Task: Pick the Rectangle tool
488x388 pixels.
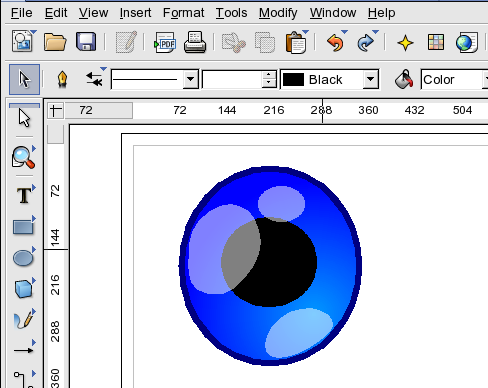Action: (x=23, y=227)
